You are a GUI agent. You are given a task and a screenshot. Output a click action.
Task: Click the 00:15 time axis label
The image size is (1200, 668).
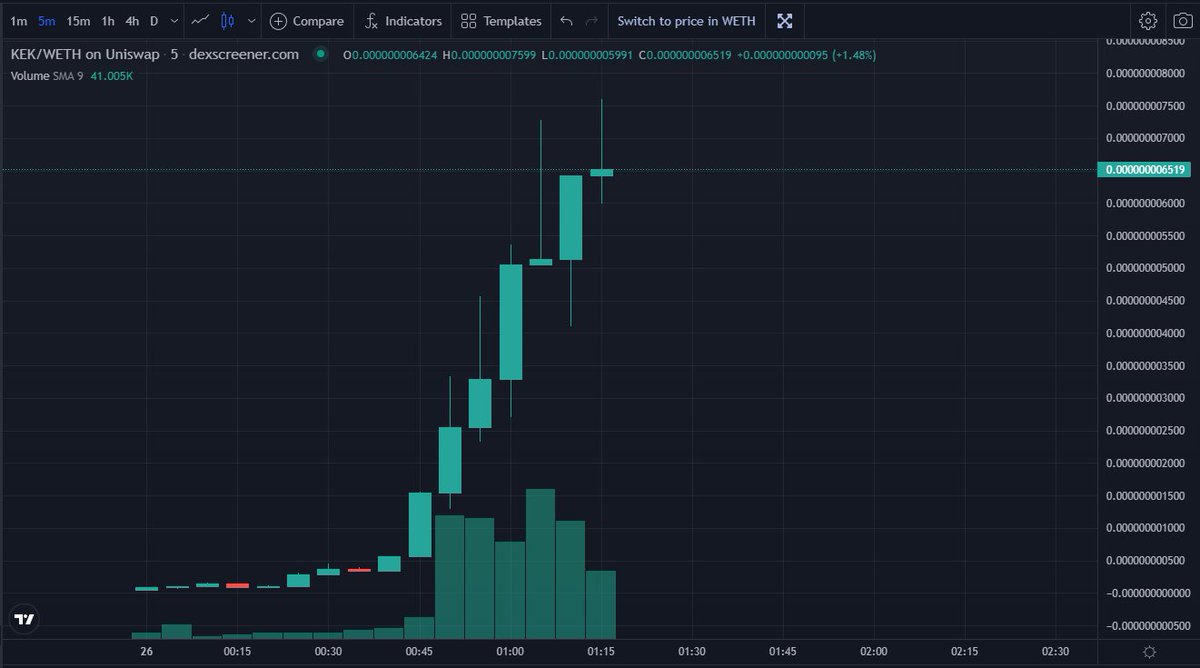(x=237, y=651)
